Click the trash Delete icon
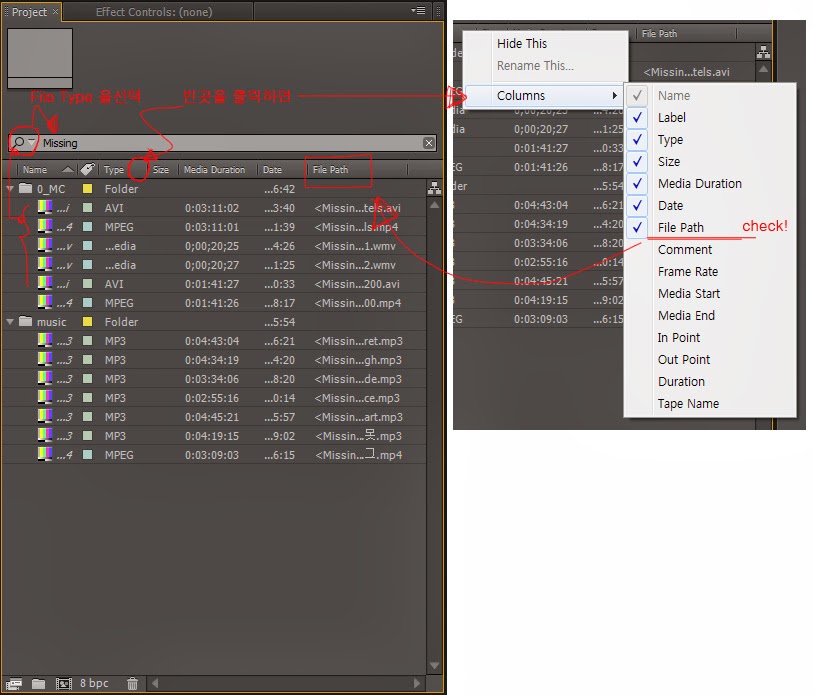 point(132,684)
